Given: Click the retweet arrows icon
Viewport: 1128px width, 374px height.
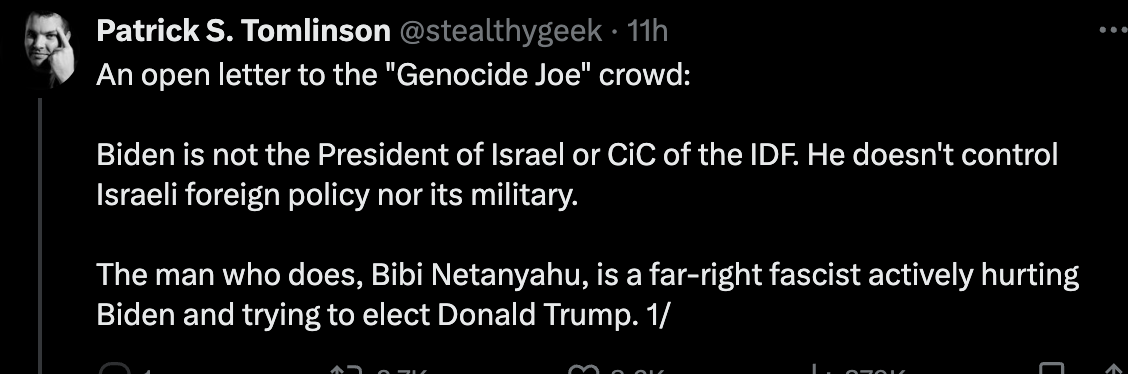Looking at the screenshot, I should coord(344,370).
